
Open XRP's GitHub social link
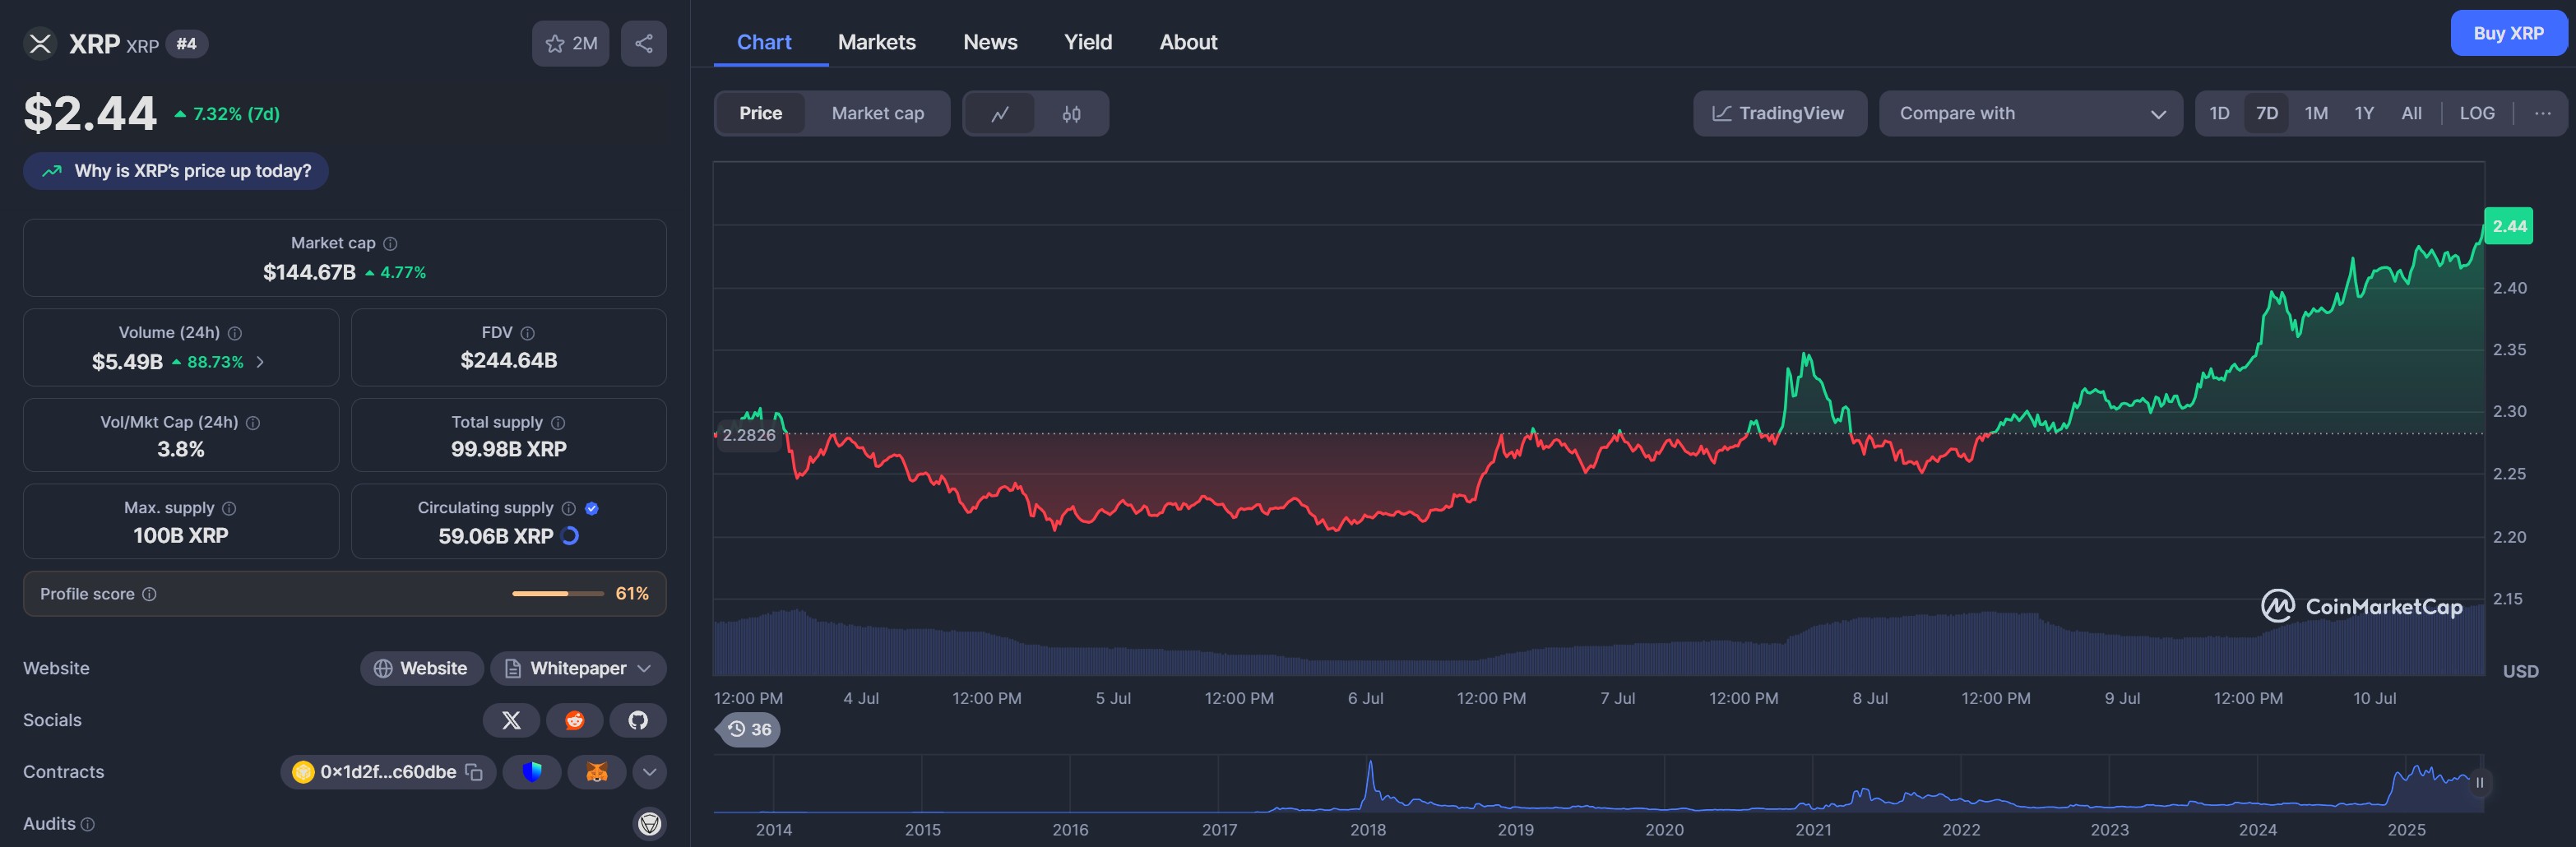[x=638, y=720]
